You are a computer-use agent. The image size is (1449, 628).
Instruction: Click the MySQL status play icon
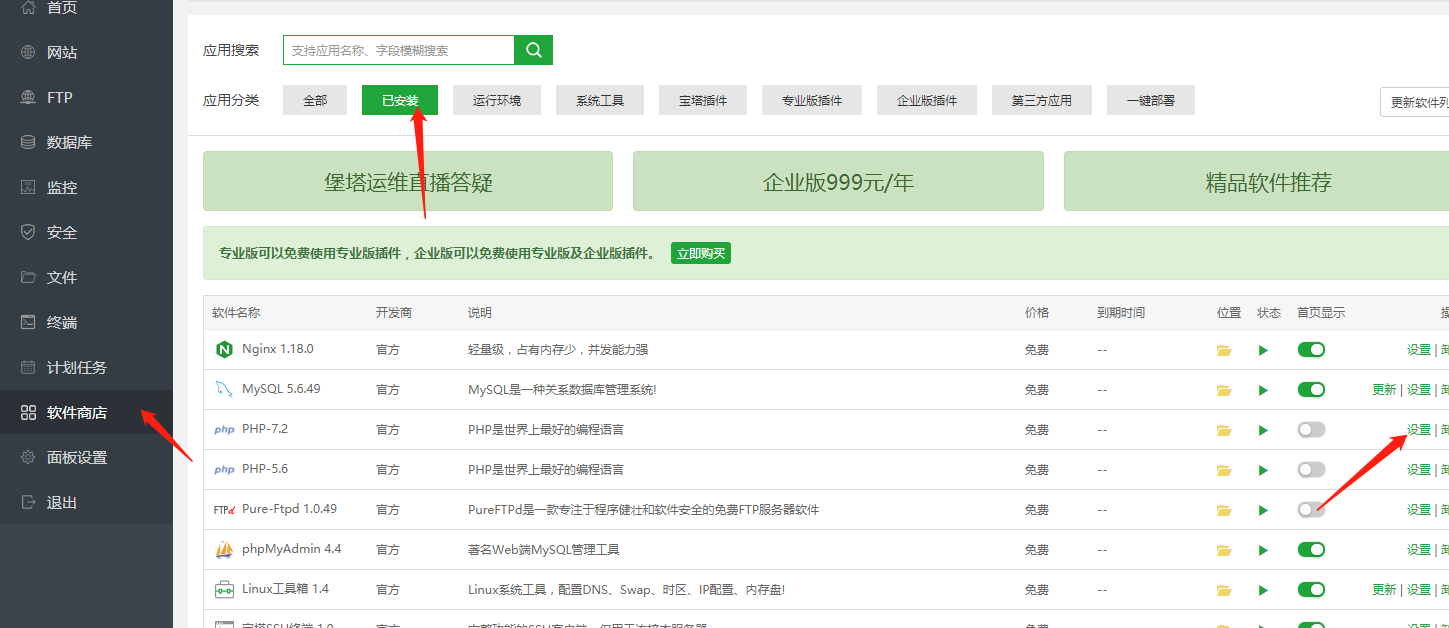(x=1263, y=390)
